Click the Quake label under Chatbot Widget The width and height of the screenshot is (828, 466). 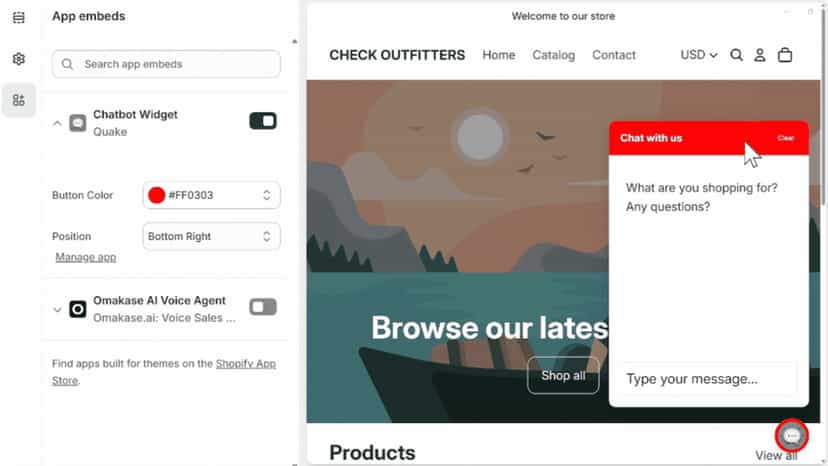pyautogui.click(x=110, y=132)
